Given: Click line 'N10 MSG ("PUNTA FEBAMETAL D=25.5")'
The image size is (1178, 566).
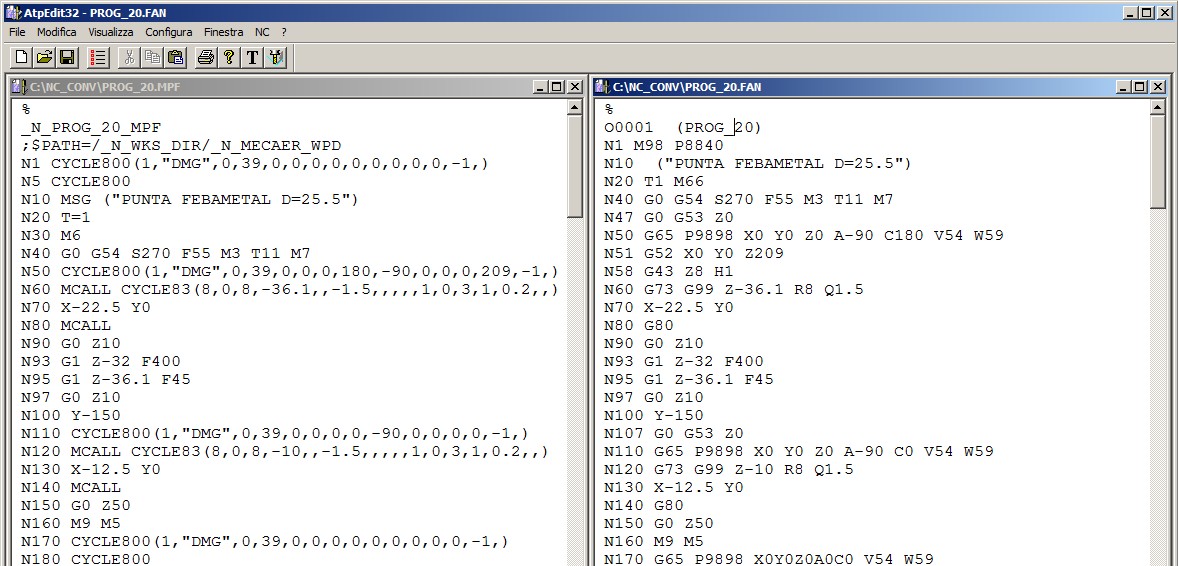Looking at the screenshot, I should click(189, 199).
